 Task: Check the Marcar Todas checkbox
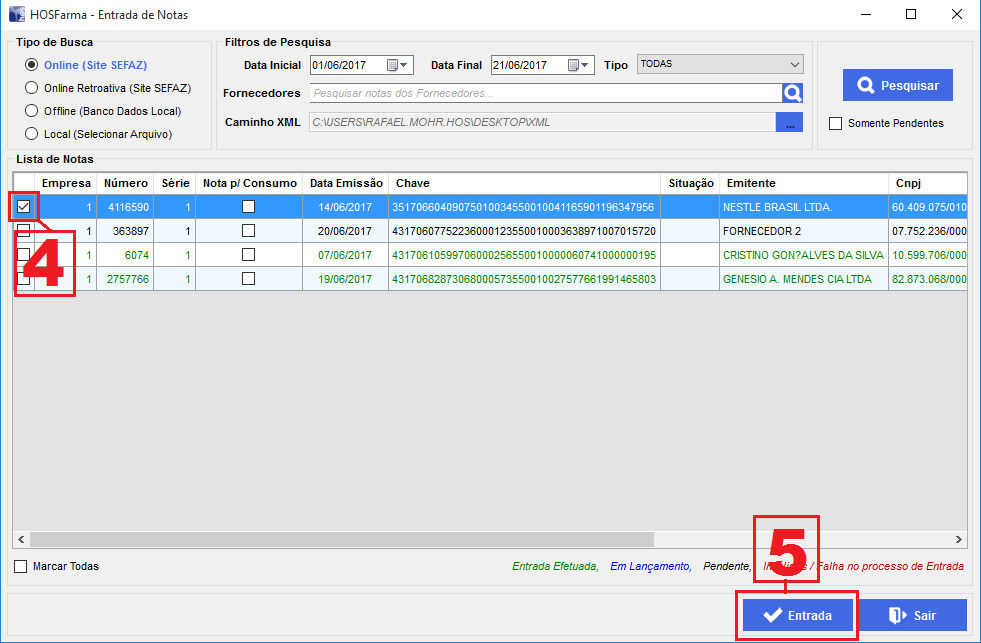tap(21, 566)
